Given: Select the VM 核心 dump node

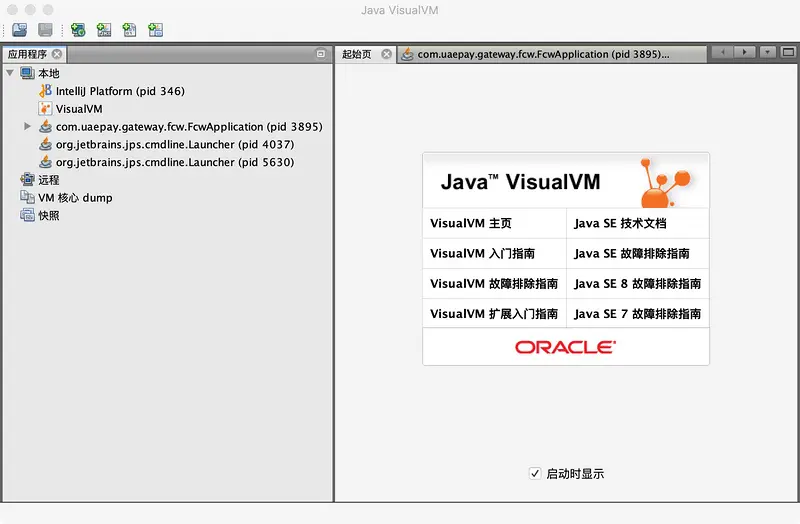Looking at the screenshot, I should point(76,198).
